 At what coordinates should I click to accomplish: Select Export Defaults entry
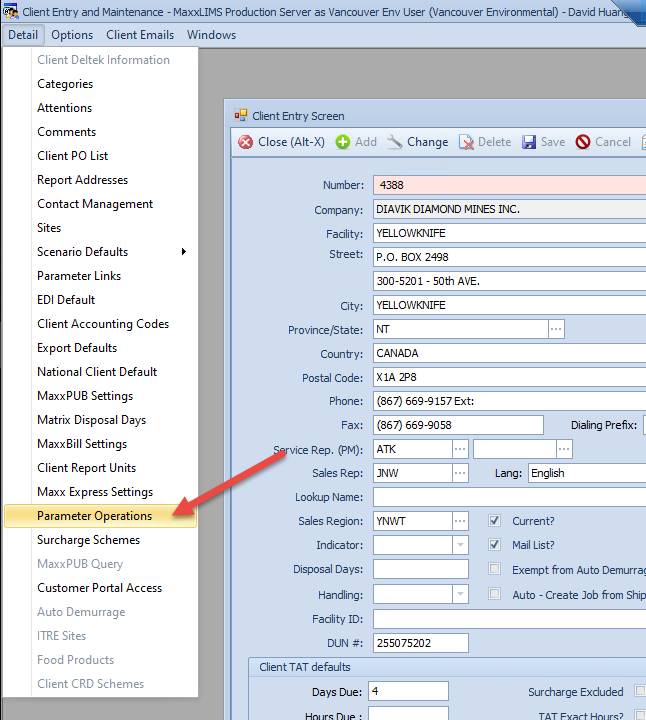tap(101, 348)
